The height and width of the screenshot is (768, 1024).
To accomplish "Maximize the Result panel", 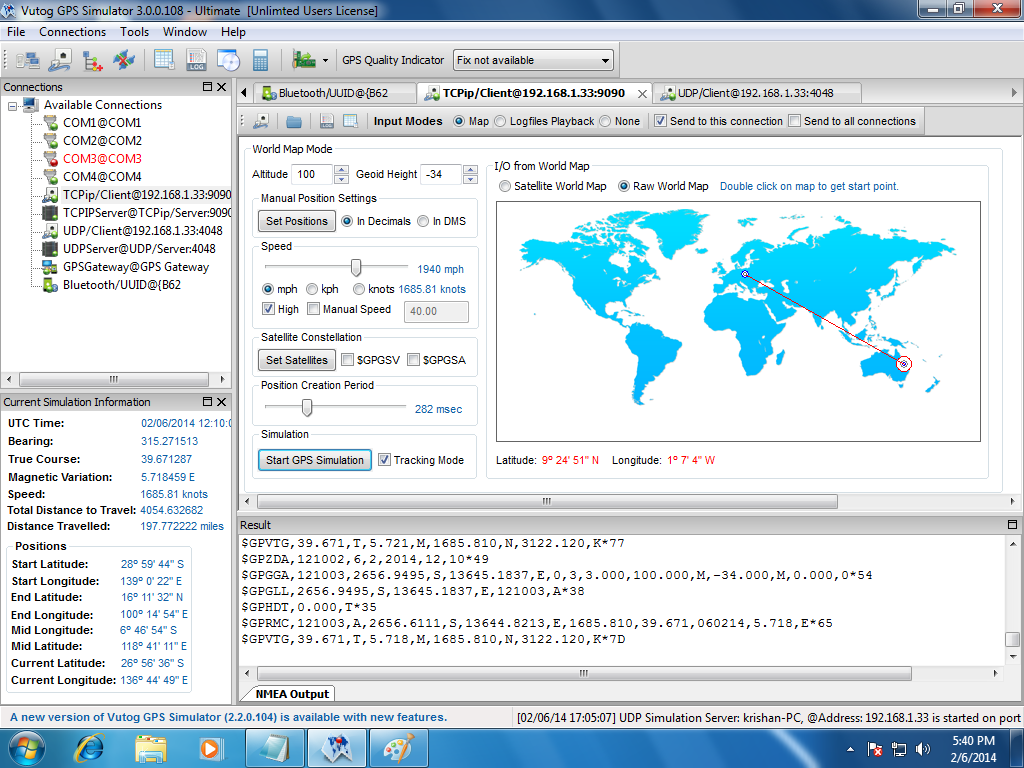I will click(x=1012, y=524).
